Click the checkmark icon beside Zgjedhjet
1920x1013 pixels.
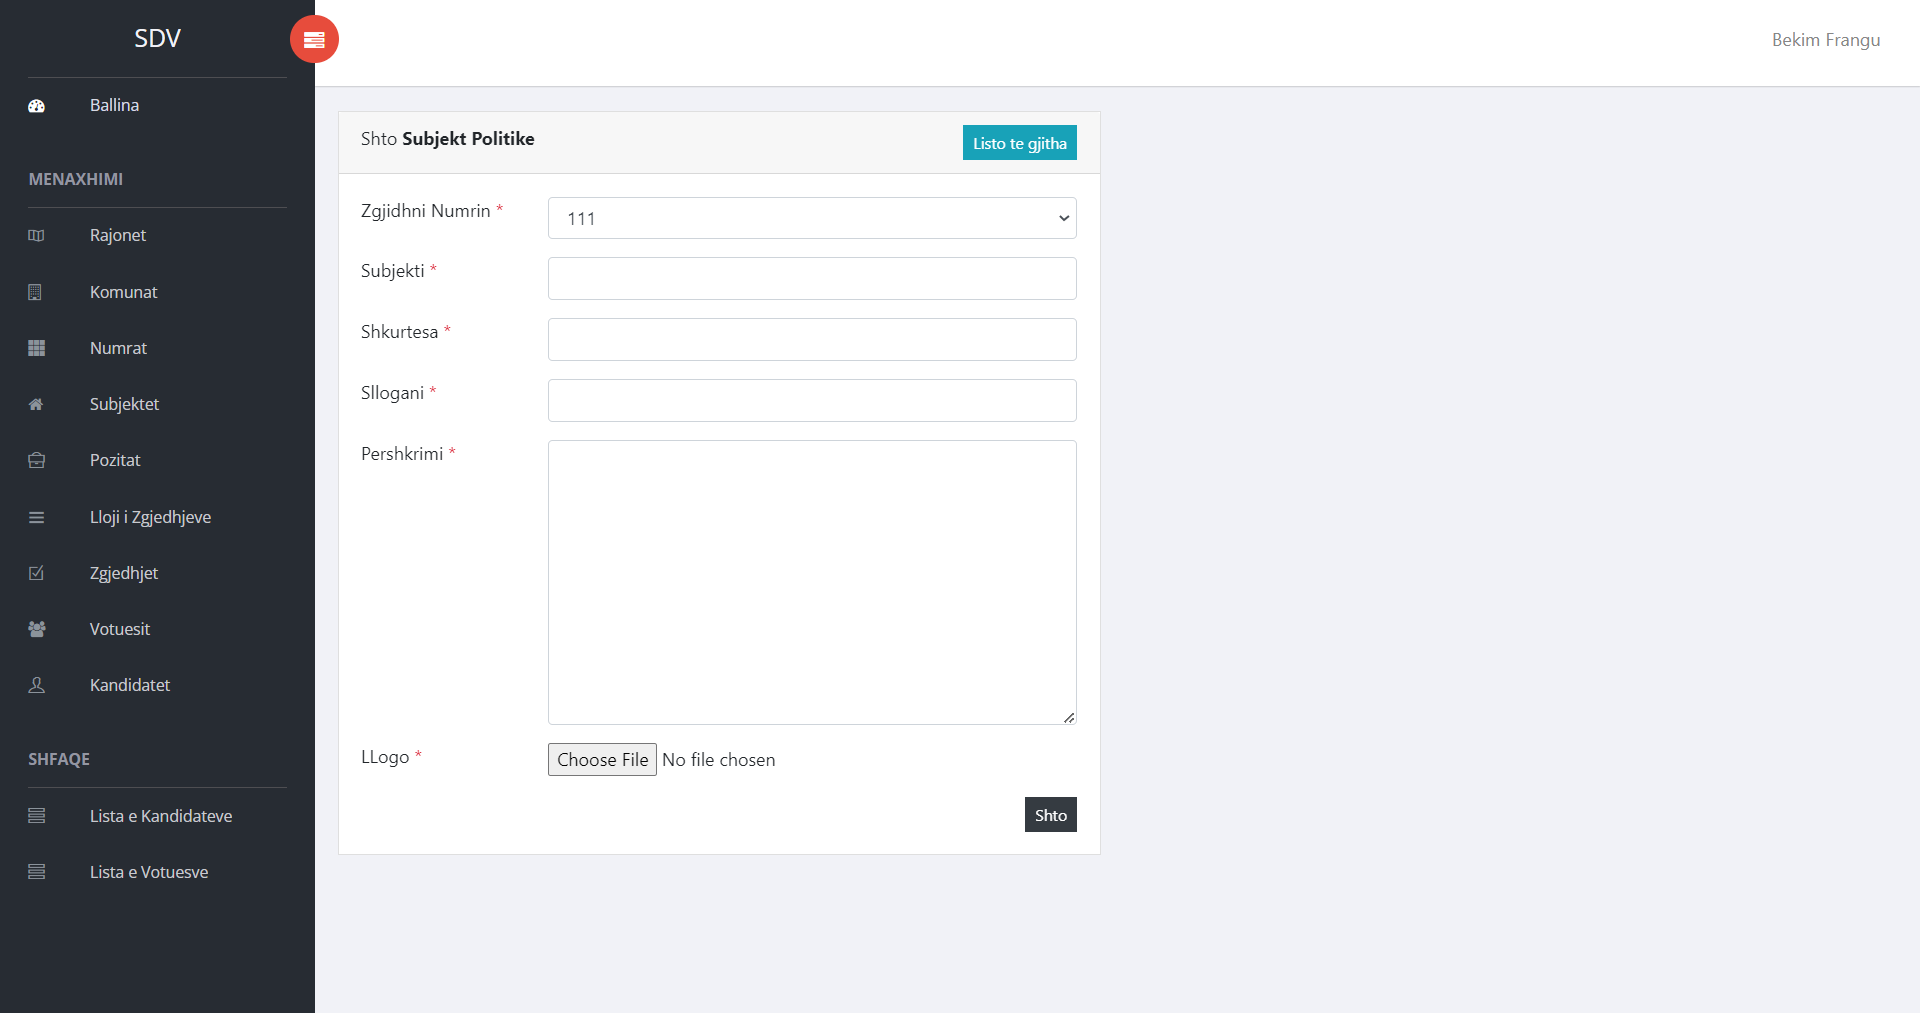[36, 573]
